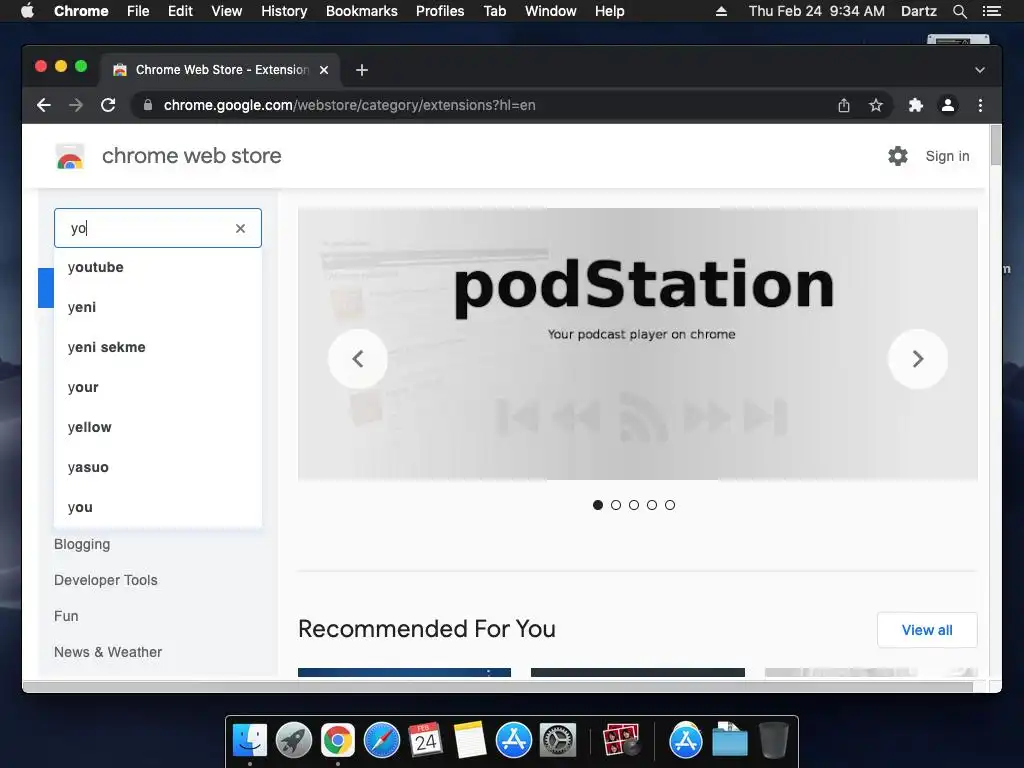
Task: Go back using browser back arrow
Action: (44, 105)
